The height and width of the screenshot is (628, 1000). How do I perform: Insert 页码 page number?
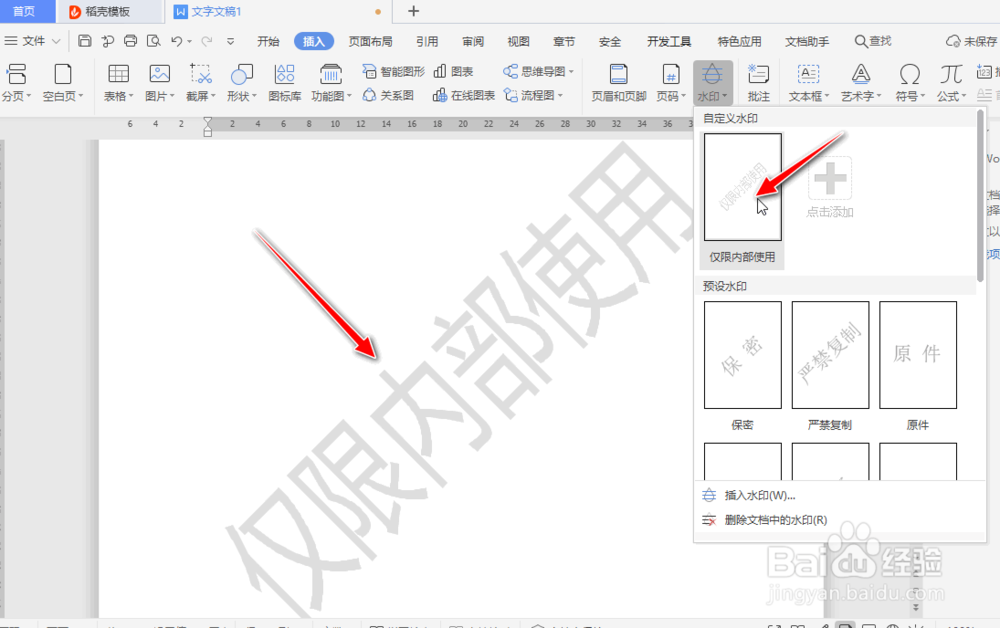coord(671,82)
